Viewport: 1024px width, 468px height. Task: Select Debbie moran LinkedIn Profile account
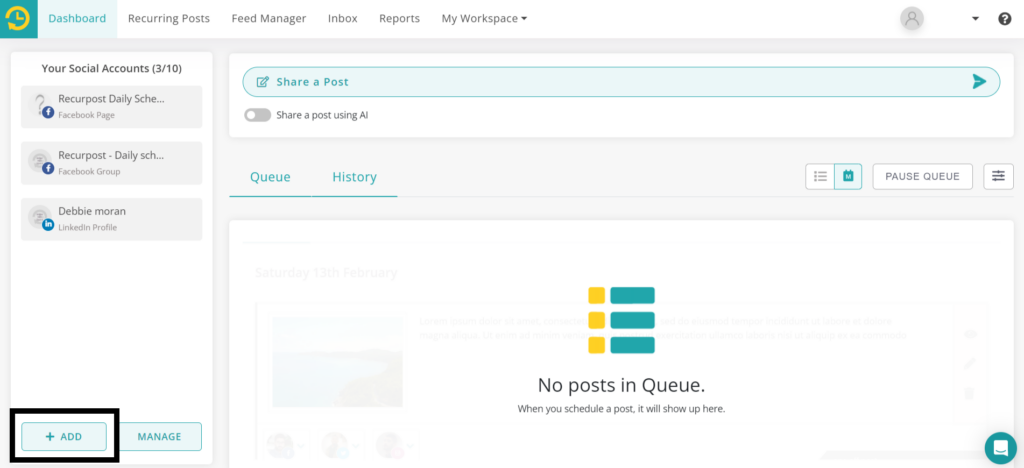[112, 219]
